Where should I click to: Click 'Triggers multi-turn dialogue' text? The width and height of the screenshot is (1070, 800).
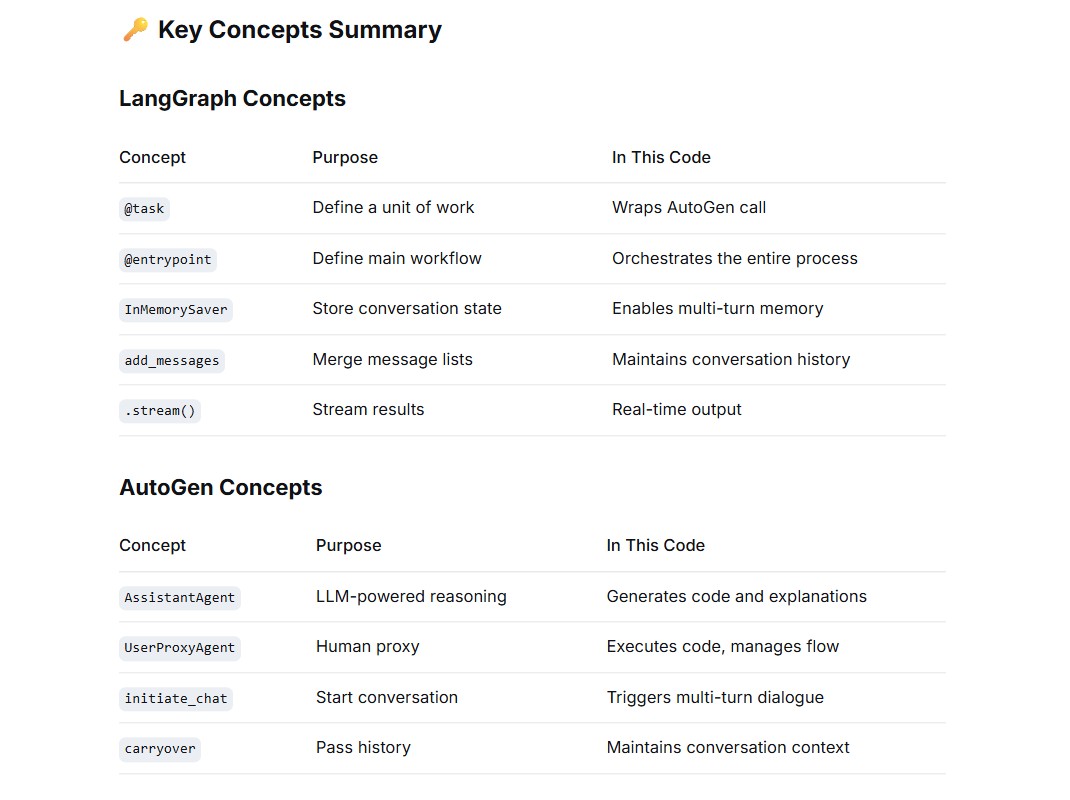click(x=715, y=698)
